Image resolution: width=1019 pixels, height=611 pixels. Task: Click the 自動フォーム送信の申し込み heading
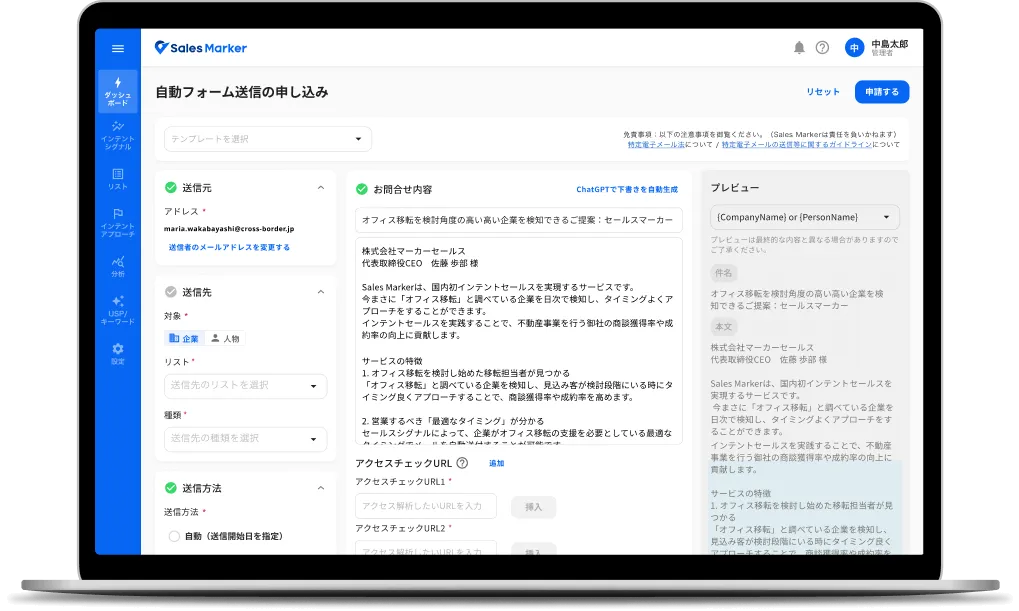click(x=242, y=92)
